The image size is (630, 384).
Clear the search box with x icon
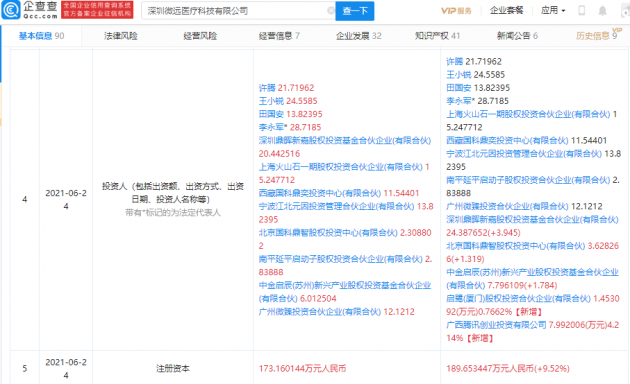pos(331,11)
